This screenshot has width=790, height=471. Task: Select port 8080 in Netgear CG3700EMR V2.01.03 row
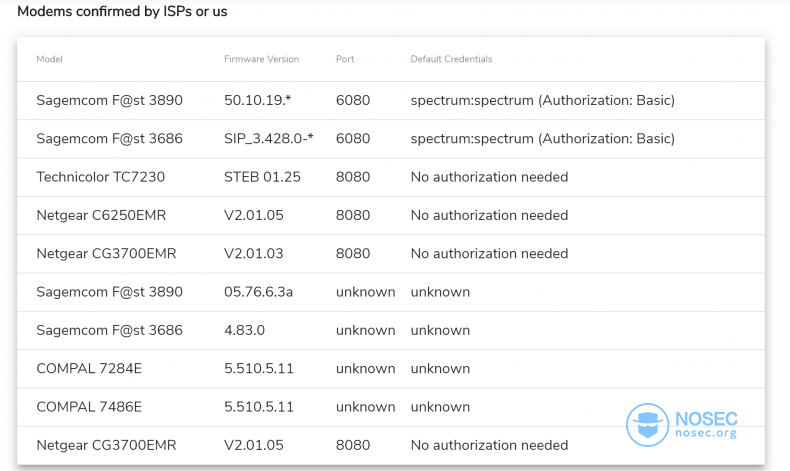click(353, 253)
